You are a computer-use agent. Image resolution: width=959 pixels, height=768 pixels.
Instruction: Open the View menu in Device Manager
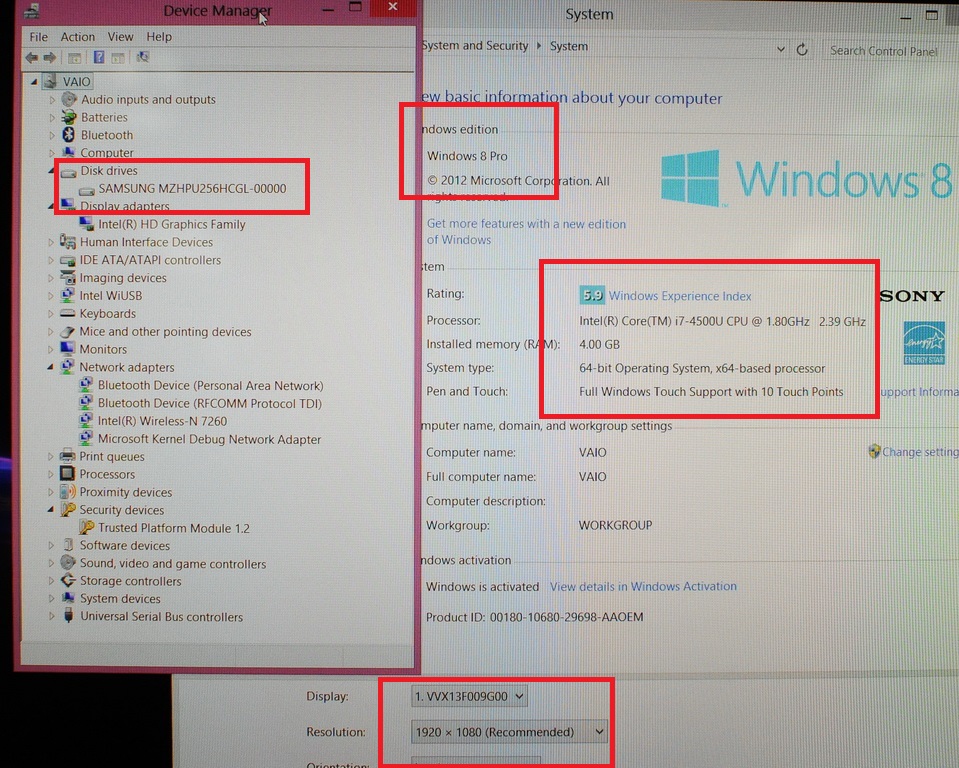click(x=120, y=37)
